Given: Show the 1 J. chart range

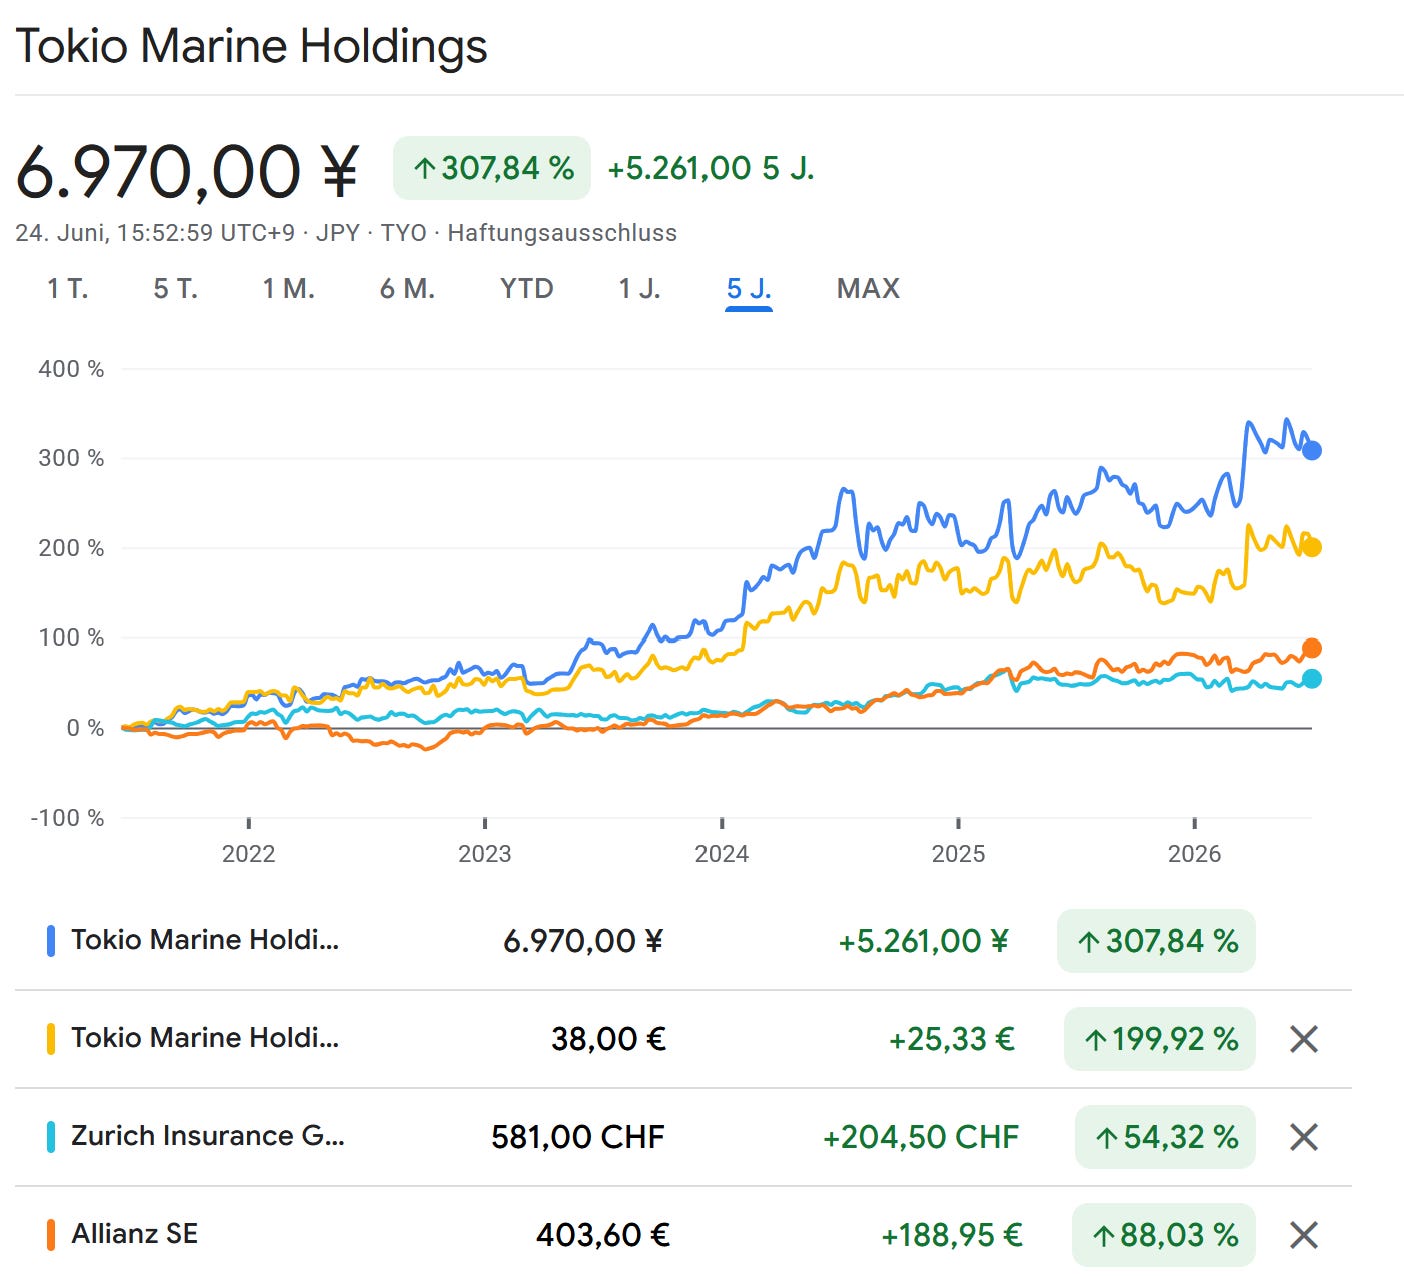Looking at the screenshot, I should pos(640,289).
